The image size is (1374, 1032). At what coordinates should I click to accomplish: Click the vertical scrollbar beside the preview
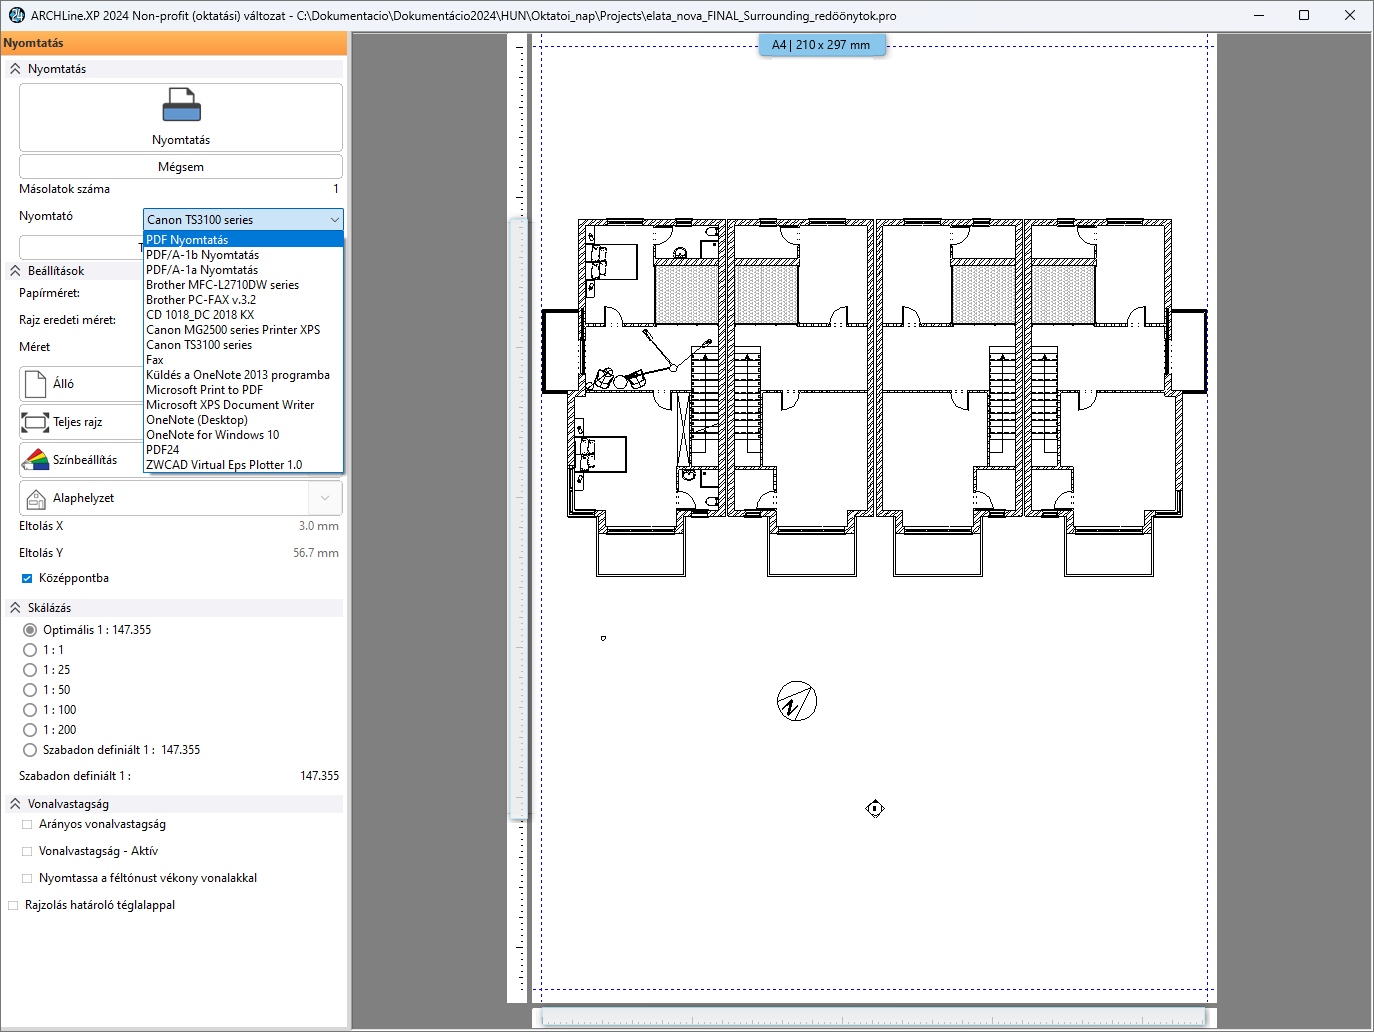coord(518,518)
